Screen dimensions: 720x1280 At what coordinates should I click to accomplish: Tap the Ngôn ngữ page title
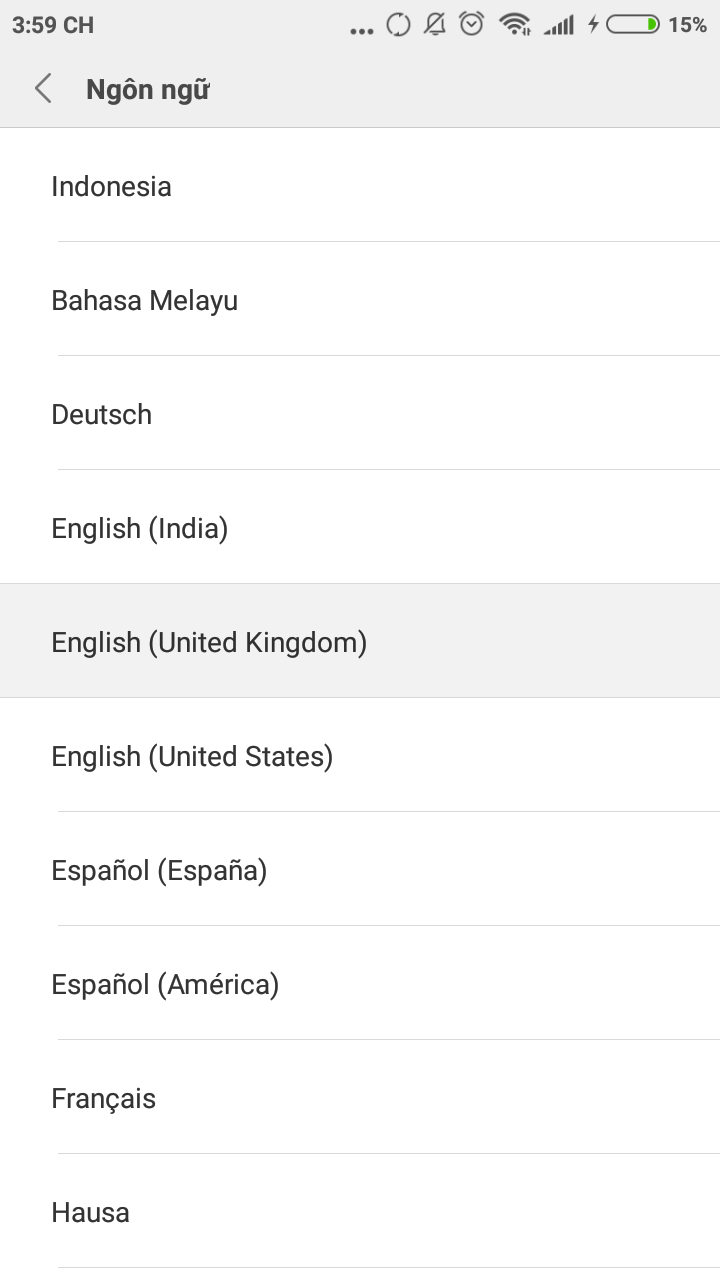pos(148,89)
